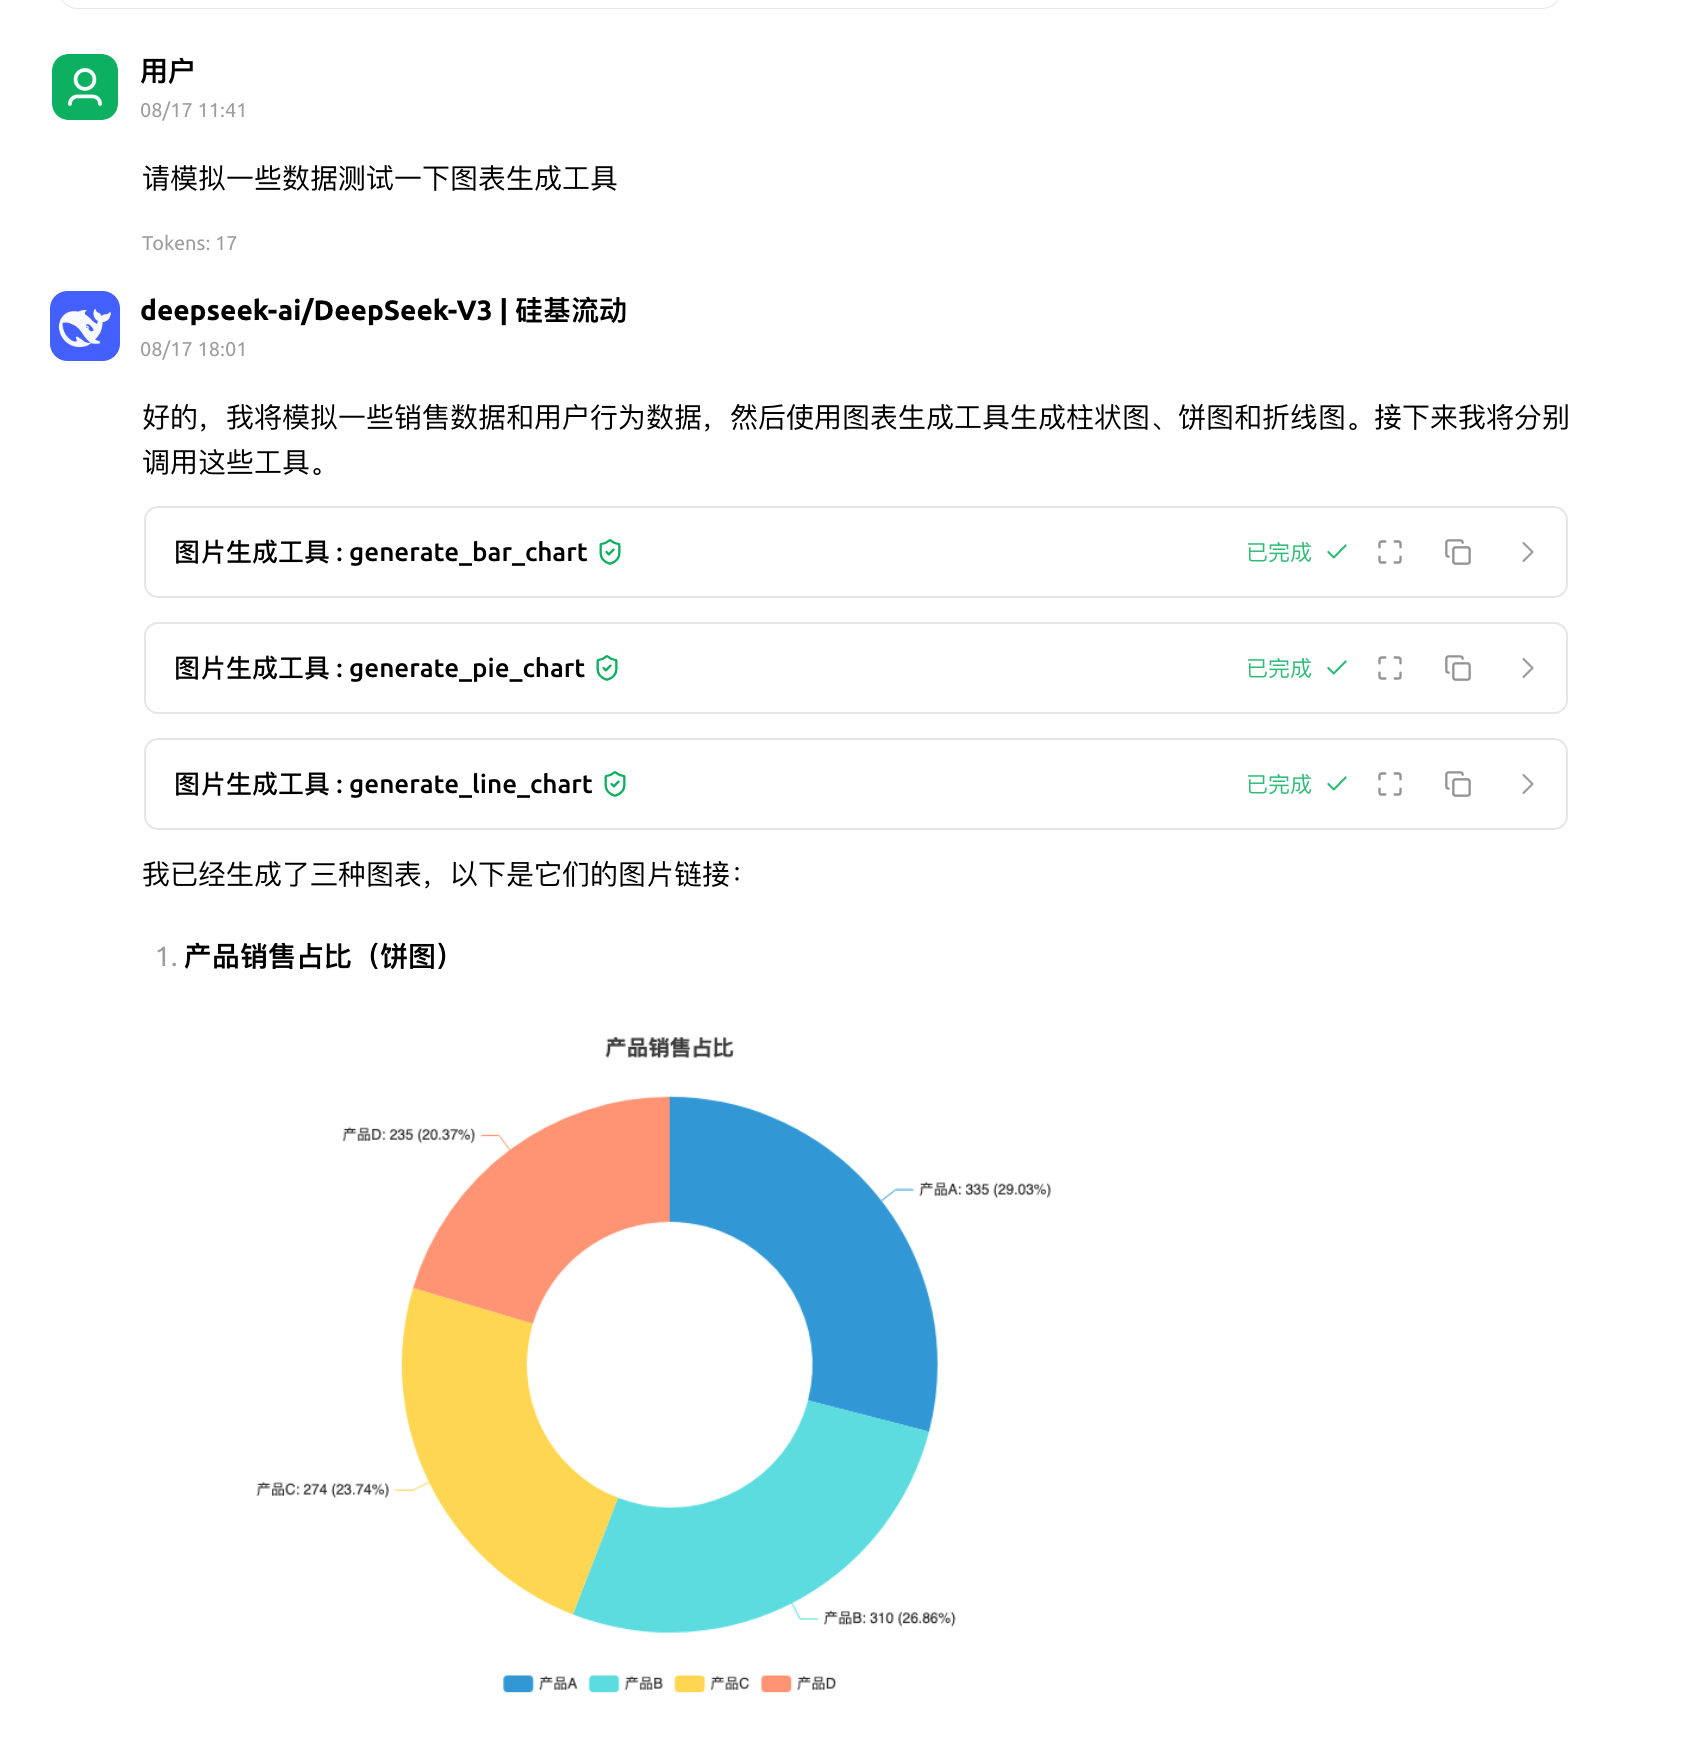Open fullscreen view for generate_bar_chart result
This screenshot has height=1754, width=1688.
[x=1389, y=552]
